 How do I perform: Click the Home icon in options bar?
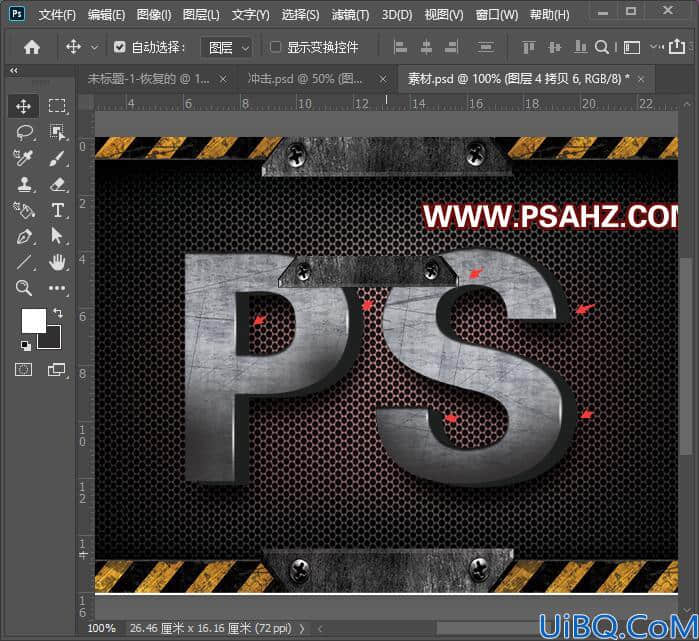coord(32,47)
